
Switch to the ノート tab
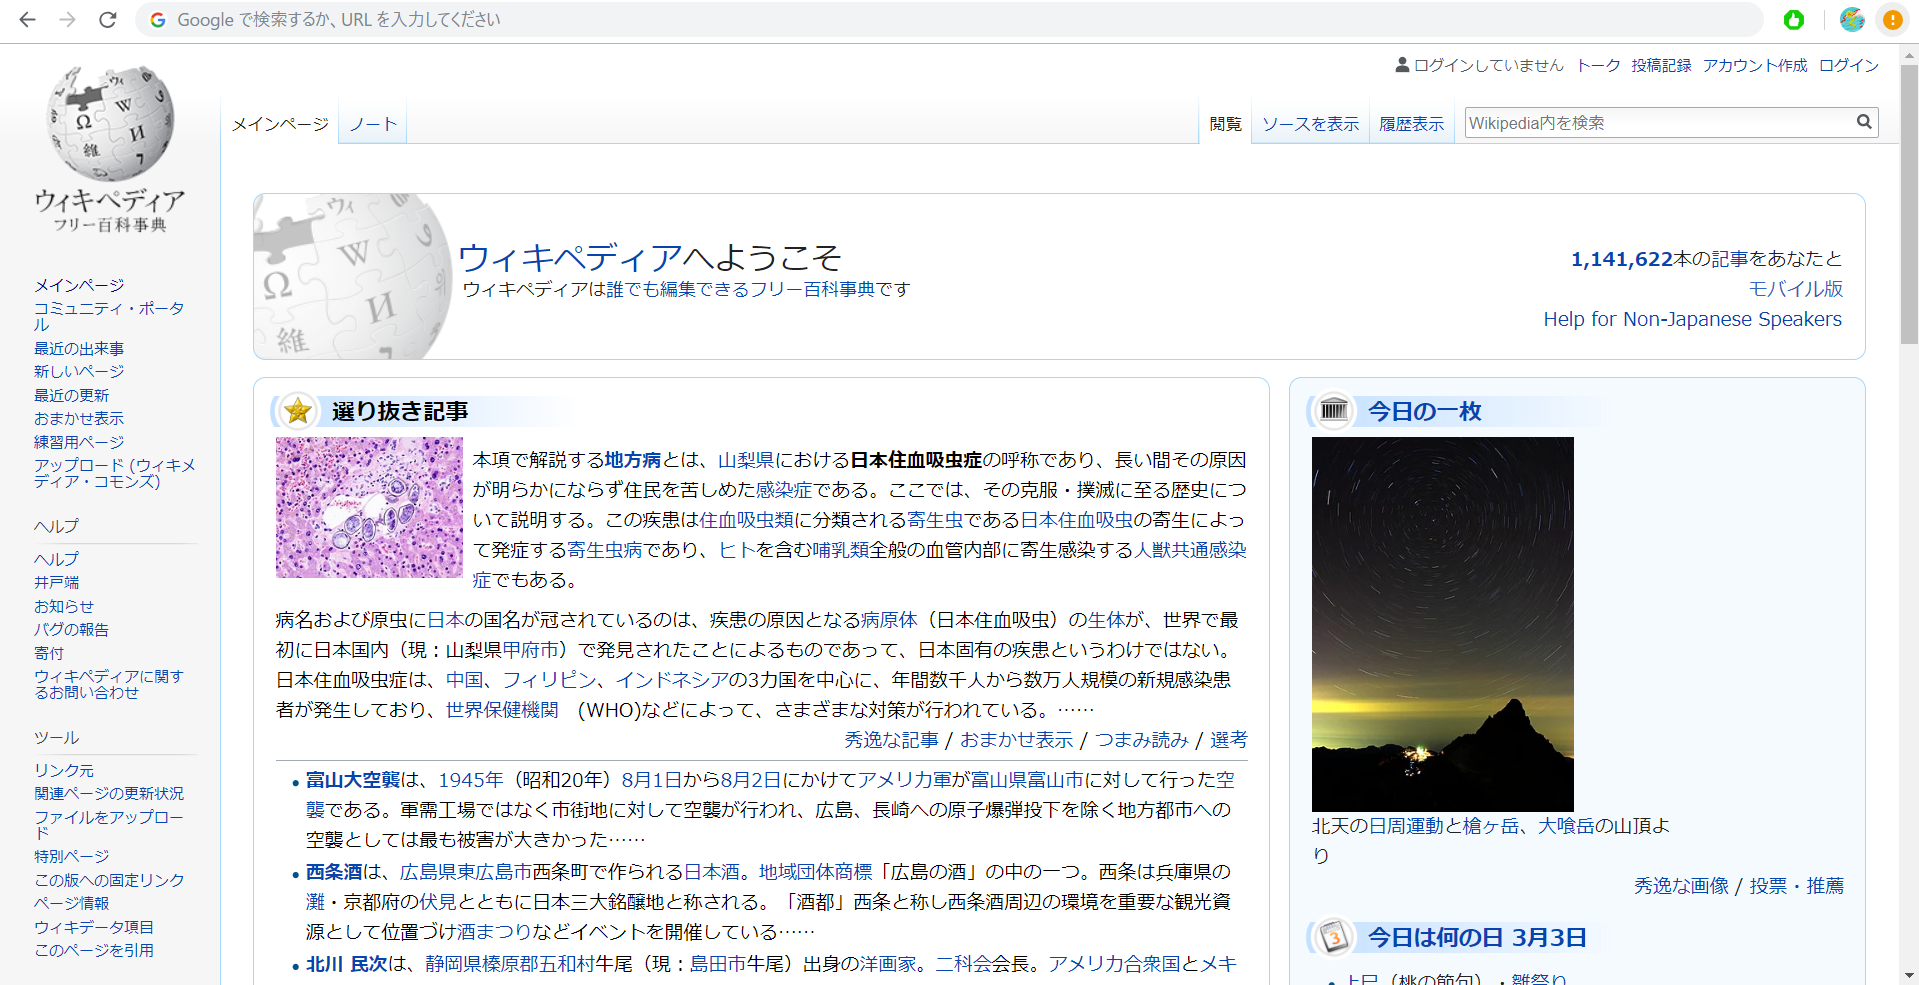(x=373, y=124)
